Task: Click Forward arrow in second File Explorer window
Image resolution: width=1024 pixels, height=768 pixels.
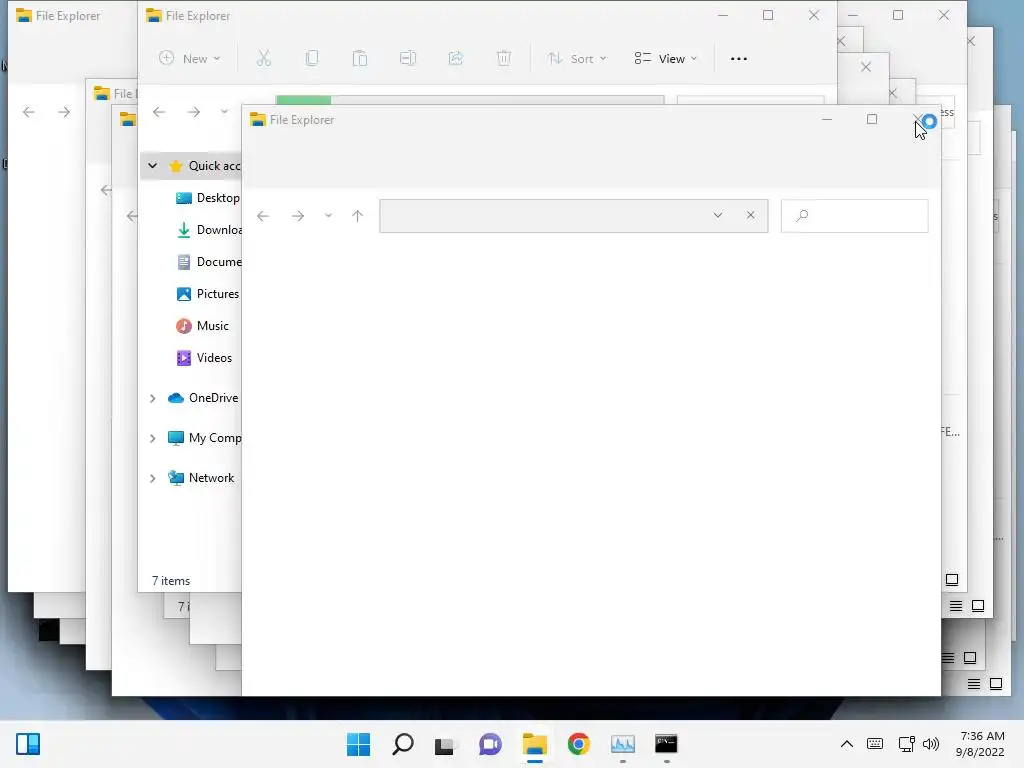Action: (x=193, y=112)
